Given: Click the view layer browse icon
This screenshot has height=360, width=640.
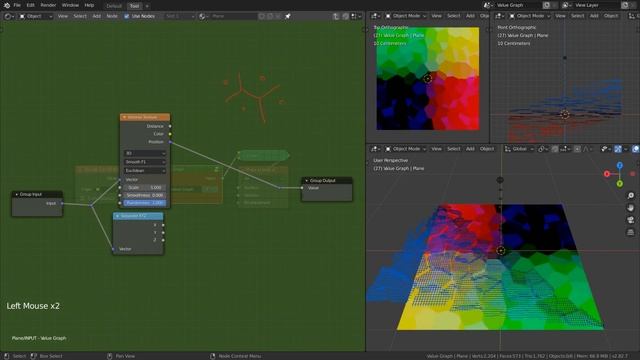Looking at the screenshot, I should tap(567, 5).
